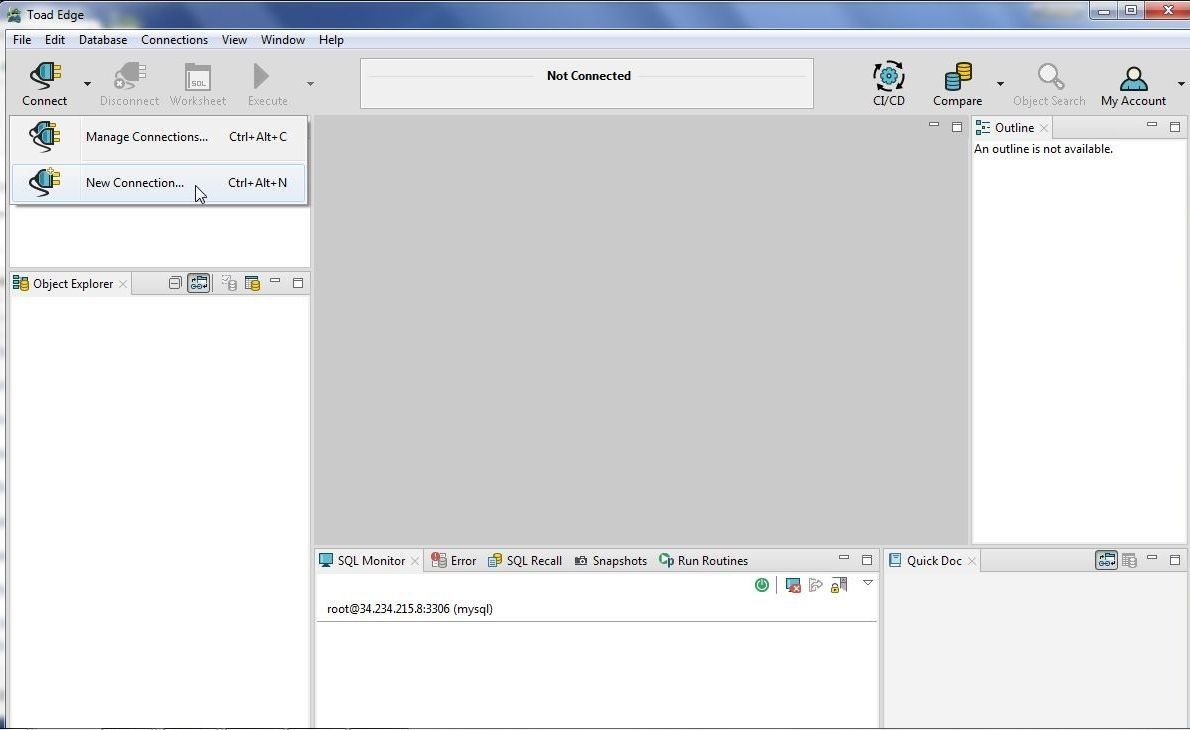Expand the My Account dropdown arrow
This screenshot has height=730, width=1190.
(x=1181, y=83)
